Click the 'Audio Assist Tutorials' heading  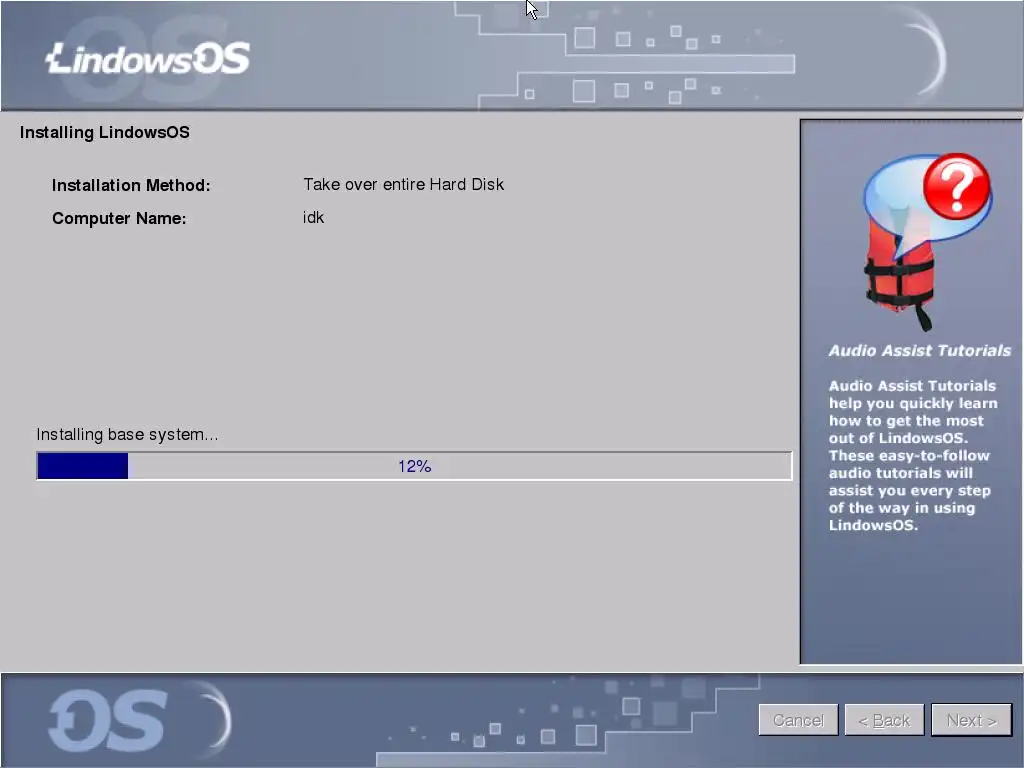[920, 351]
